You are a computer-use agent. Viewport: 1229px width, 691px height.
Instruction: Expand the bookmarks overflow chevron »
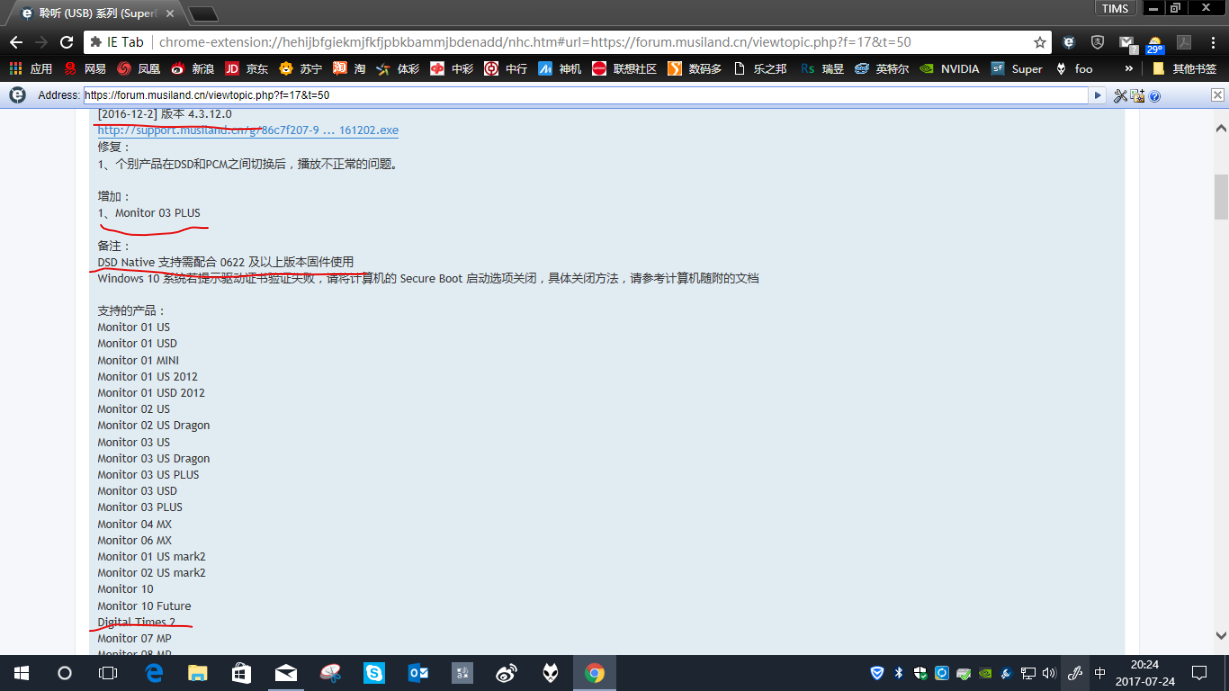(x=1129, y=68)
